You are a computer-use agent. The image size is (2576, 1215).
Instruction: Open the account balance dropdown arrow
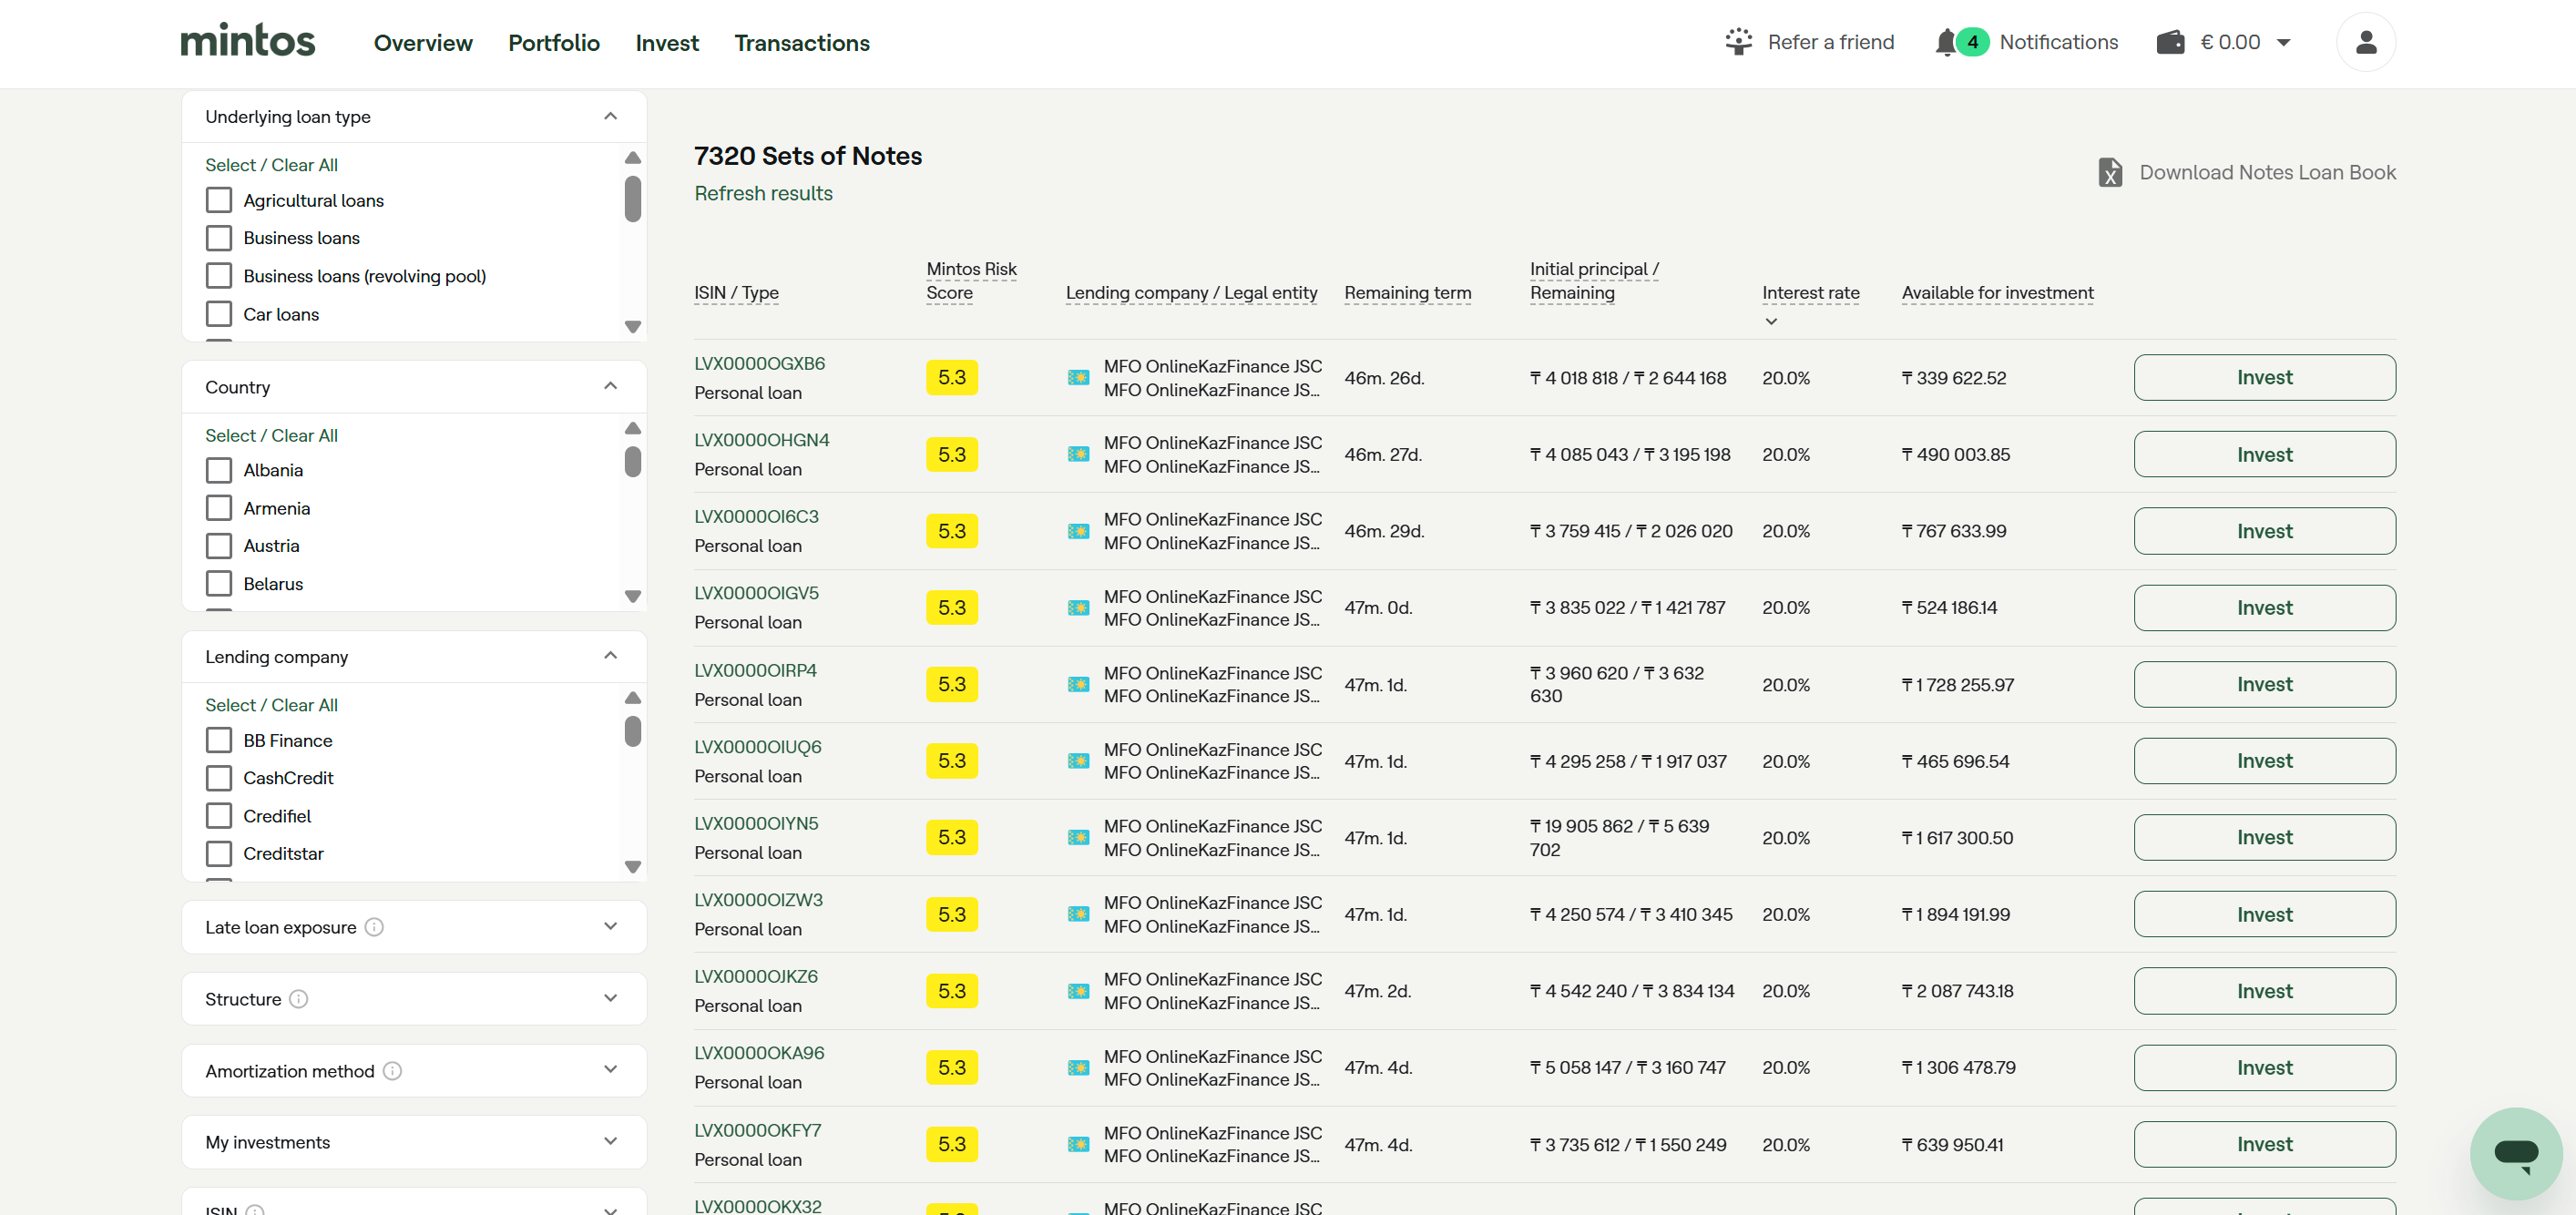coord(2283,43)
